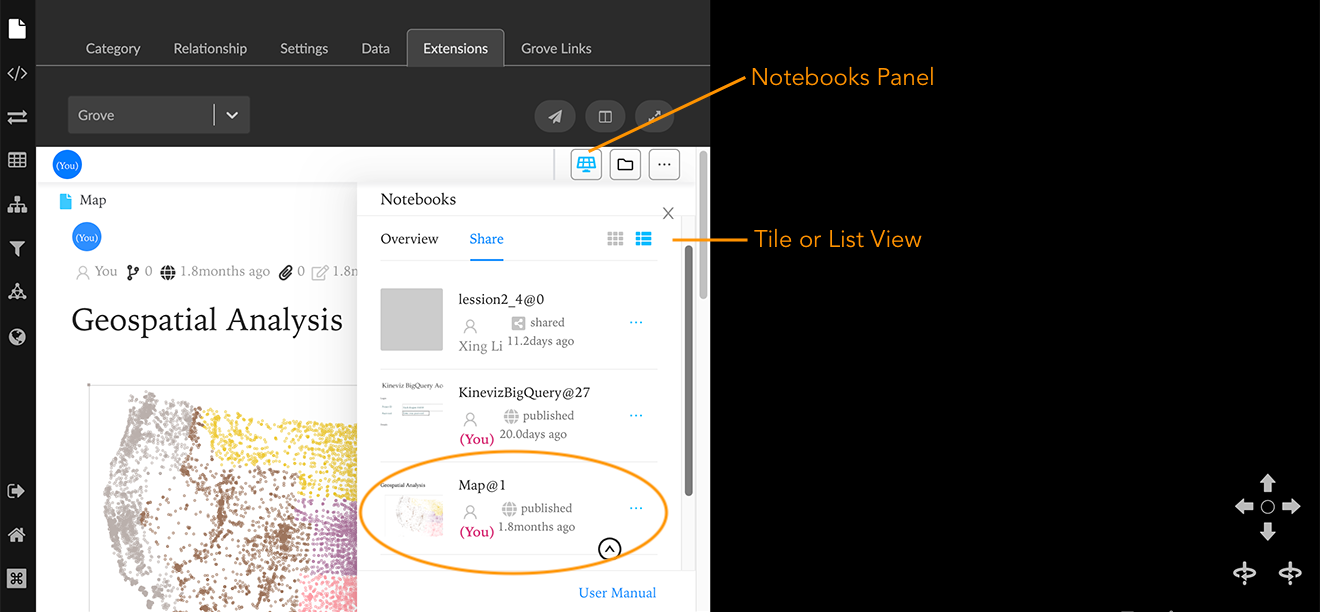
Task: Select the table grid icon in sidebar
Action: point(16,160)
